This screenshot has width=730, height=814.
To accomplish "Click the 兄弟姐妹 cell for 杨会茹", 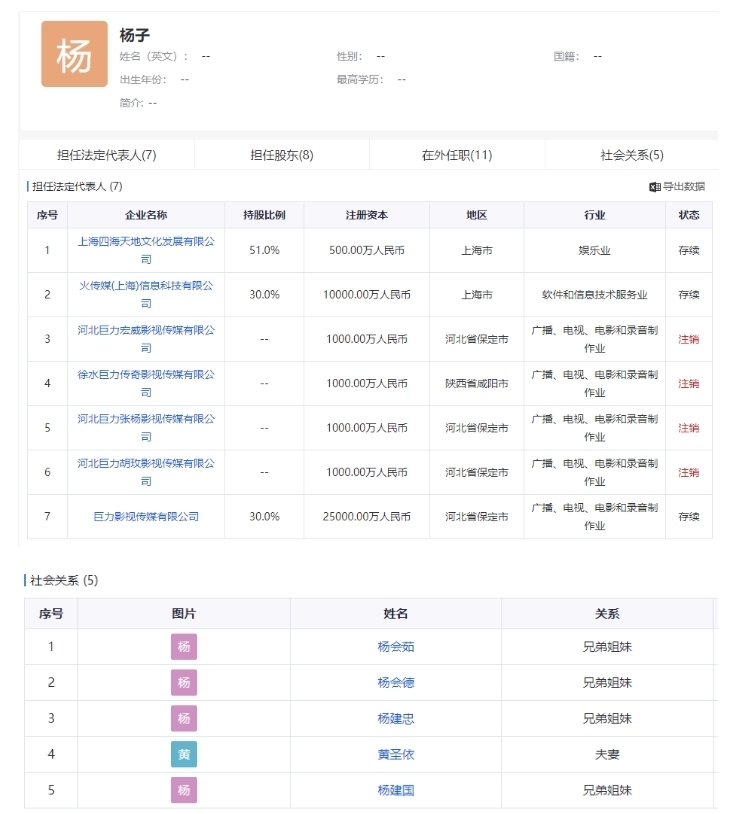I will [607, 647].
